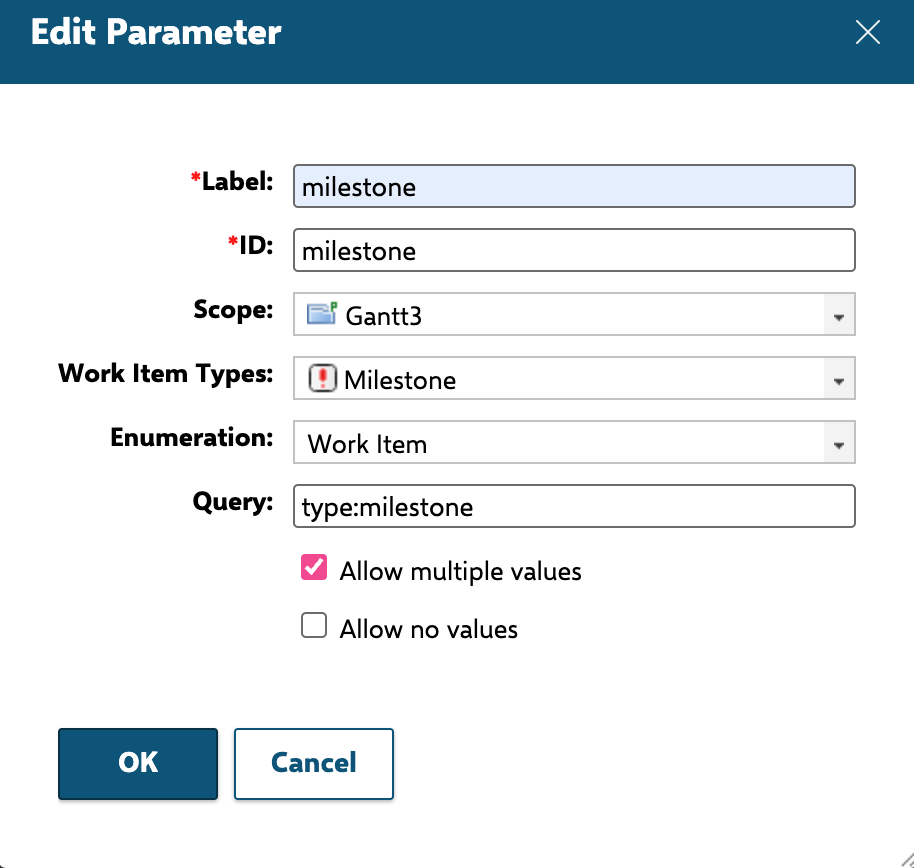This screenshot has width=914, height=868.
Task: Uncheck Allow multiple values
Action: 314,567
